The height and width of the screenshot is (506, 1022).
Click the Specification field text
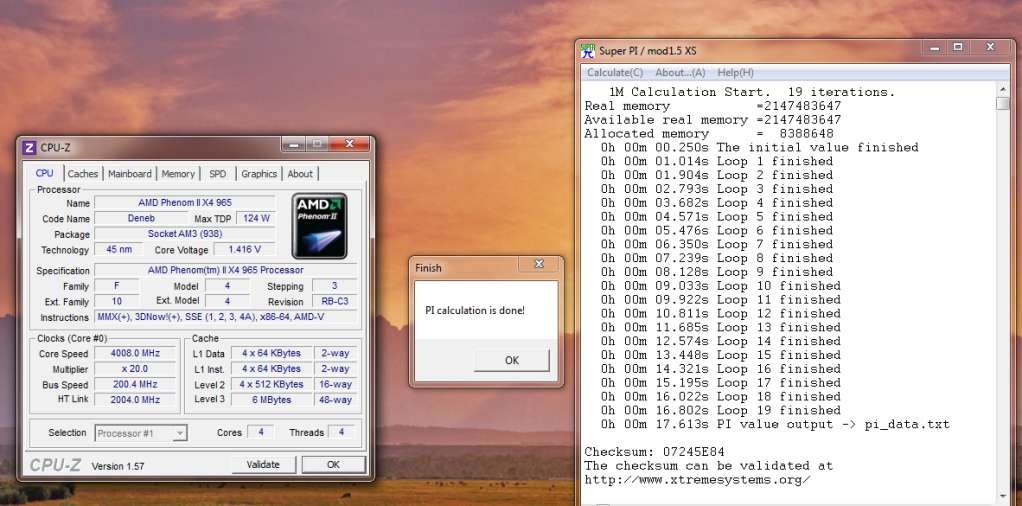[x=226, y=270]
